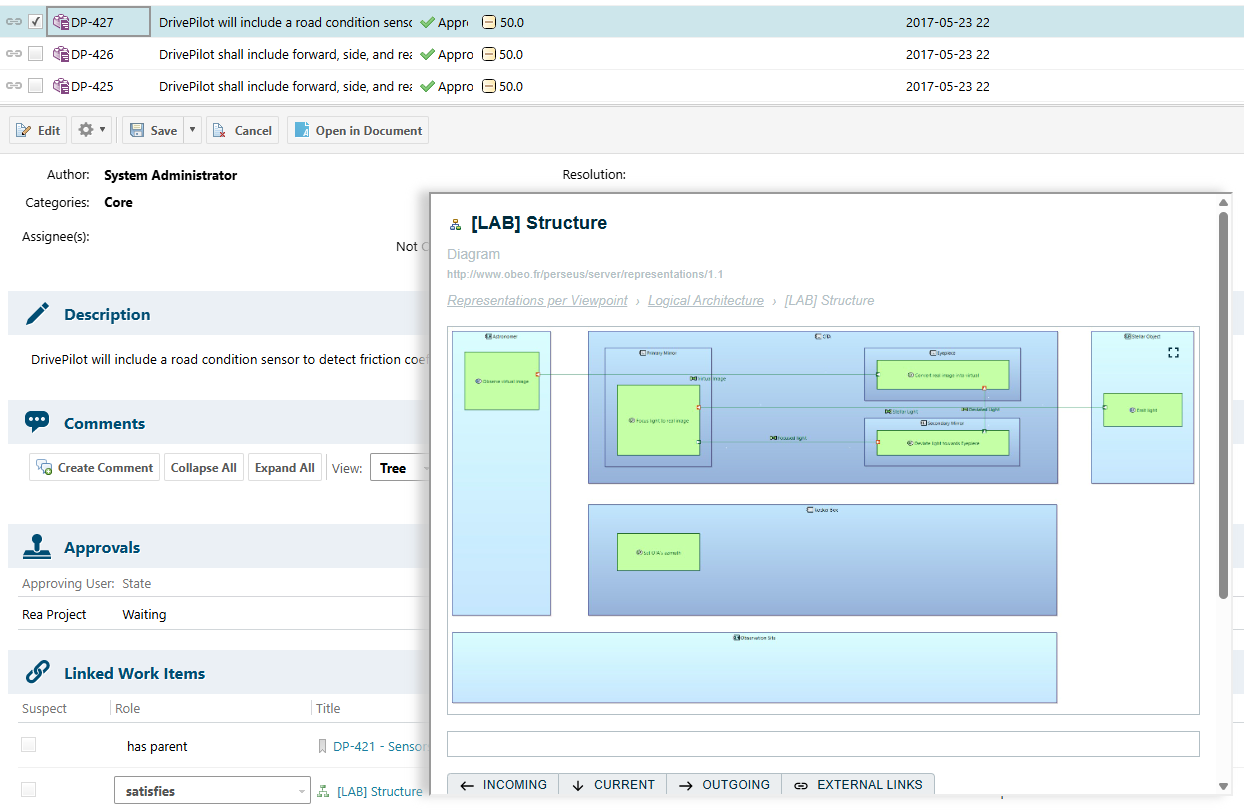Click the Cancel button

click(x=242, y=130)
